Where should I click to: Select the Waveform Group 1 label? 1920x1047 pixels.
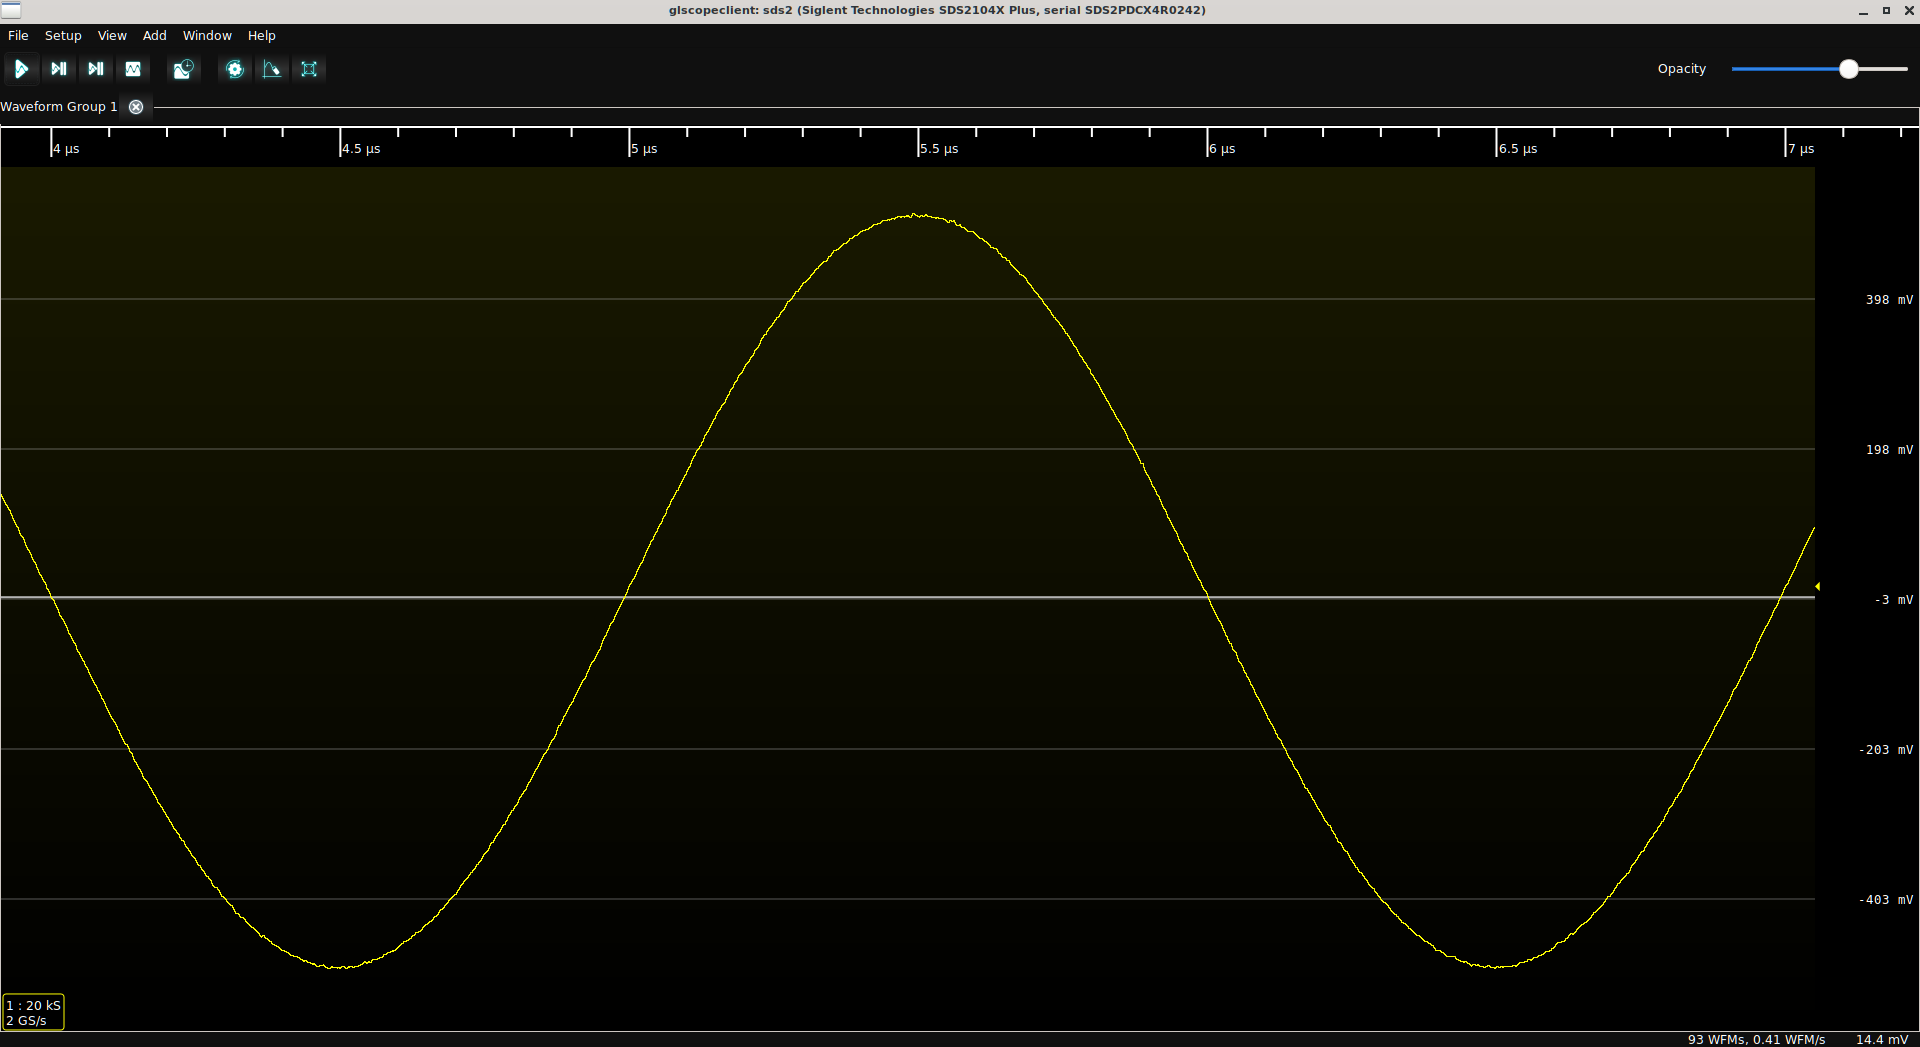(59, 107)
